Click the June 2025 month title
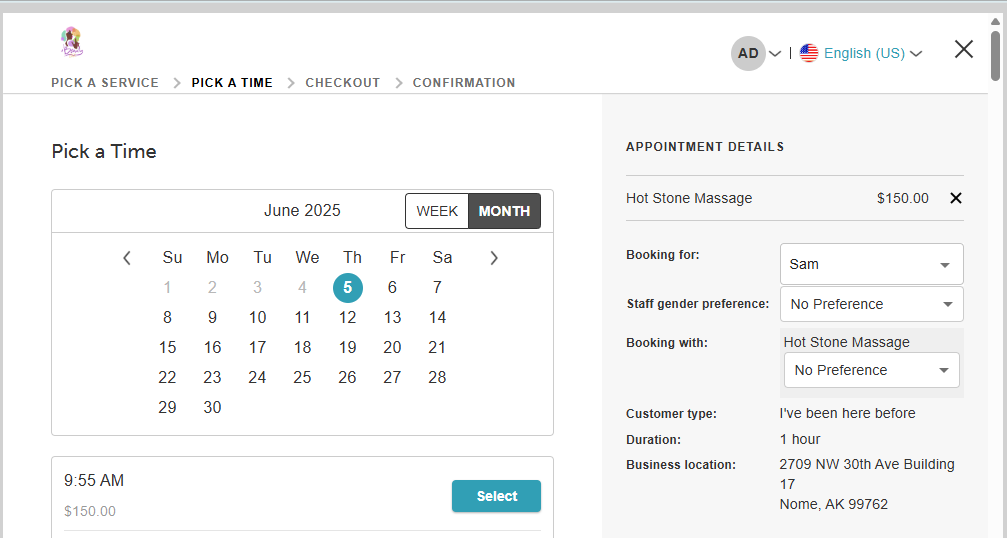 (x=302, y=211)
